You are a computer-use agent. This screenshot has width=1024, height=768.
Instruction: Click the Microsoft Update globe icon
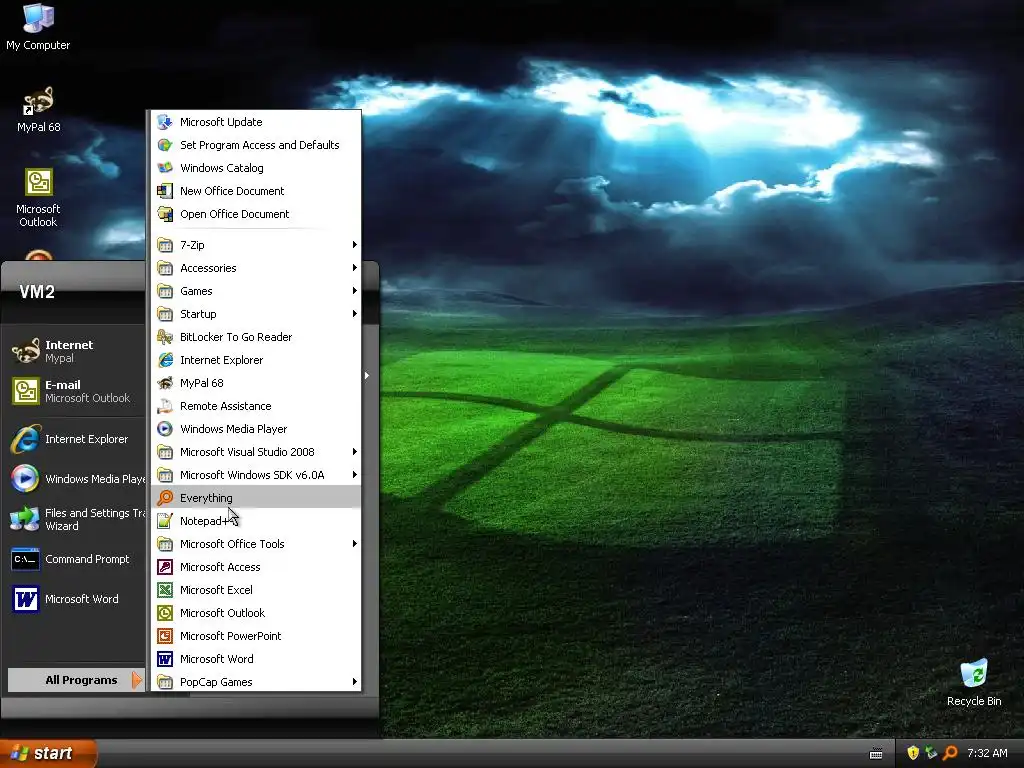click(x=165, y=122)
